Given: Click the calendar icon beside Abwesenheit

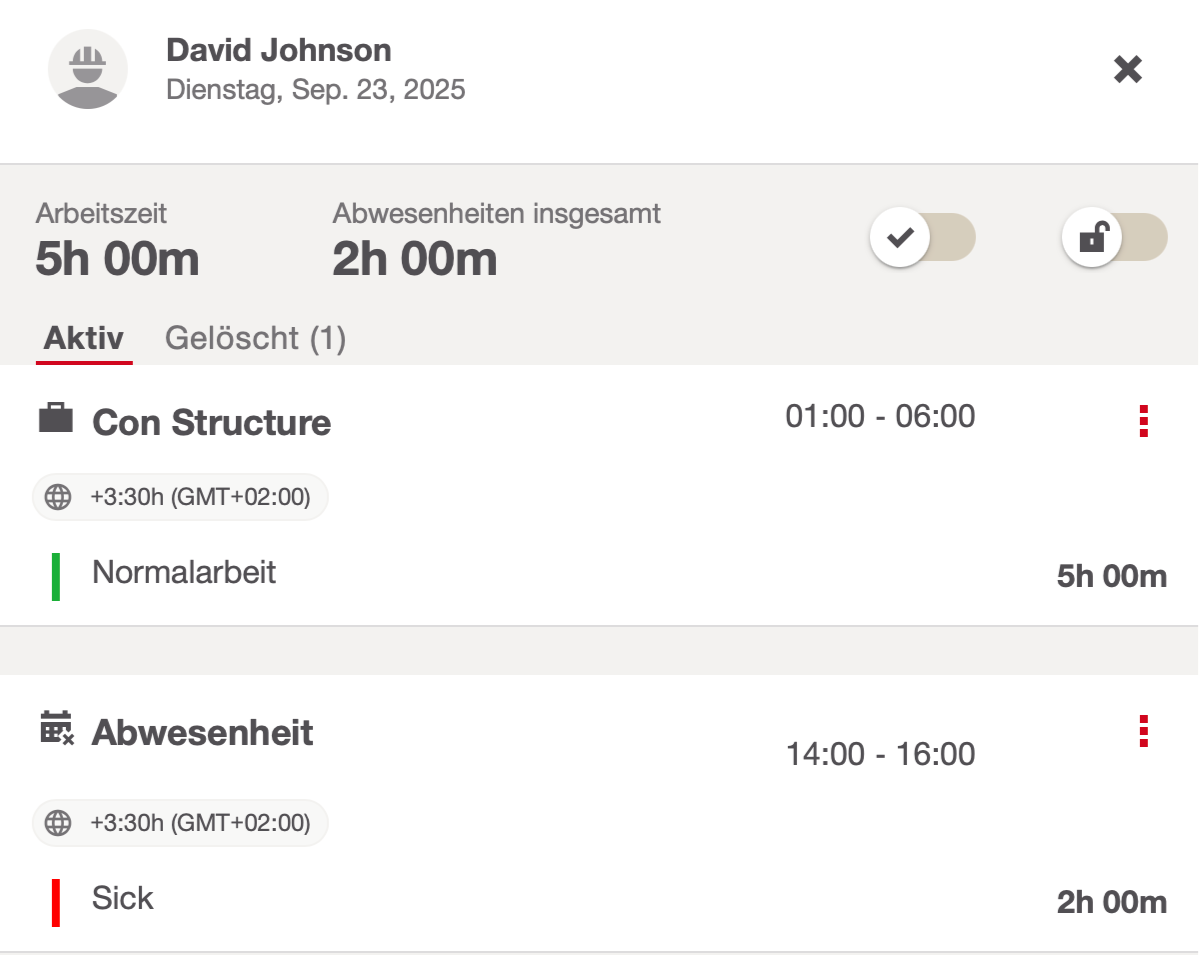Looking at the screenshot, I should click(x=56, y=729).
